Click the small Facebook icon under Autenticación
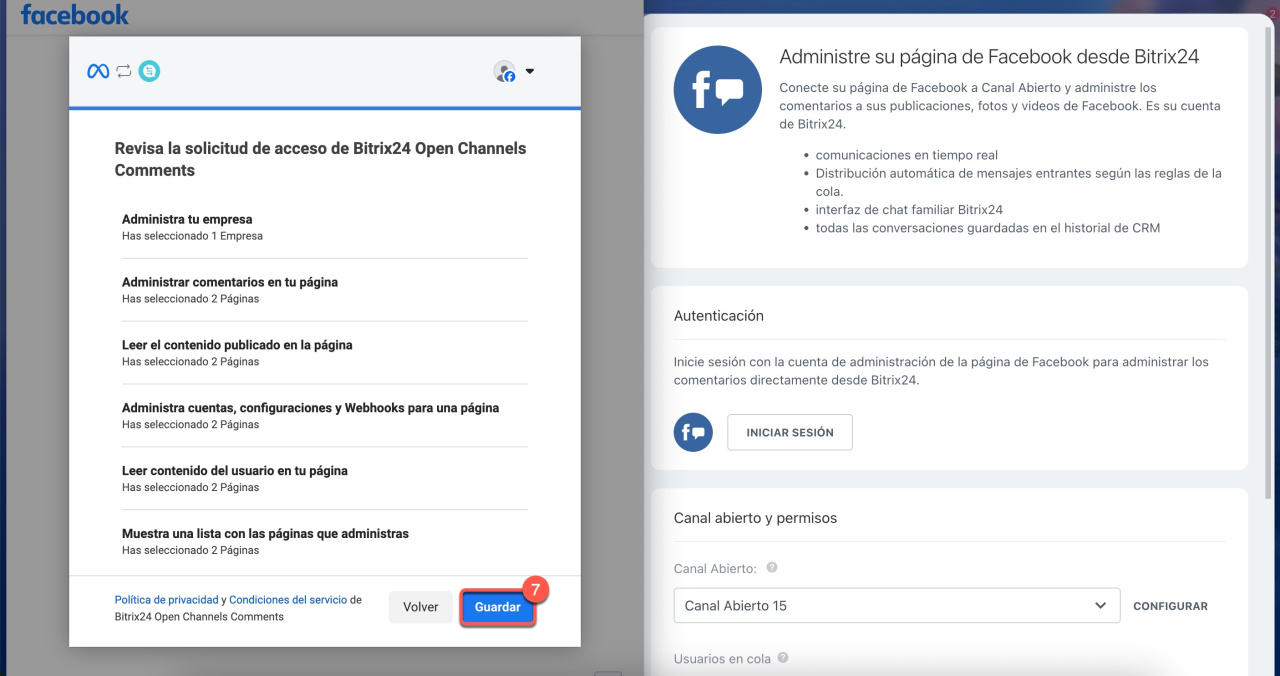Screen dimensions: 1280x676 point(693,432)
